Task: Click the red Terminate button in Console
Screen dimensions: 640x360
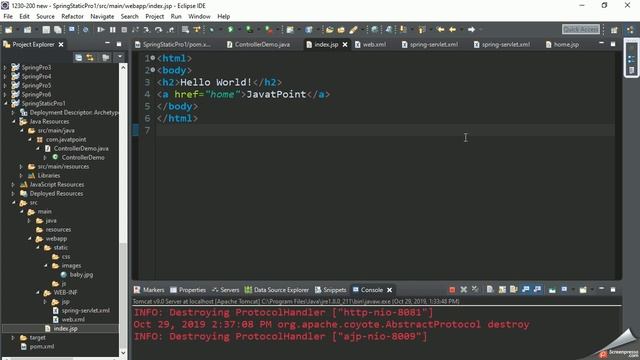Action: pyautogui.click(x=452, y=290)
